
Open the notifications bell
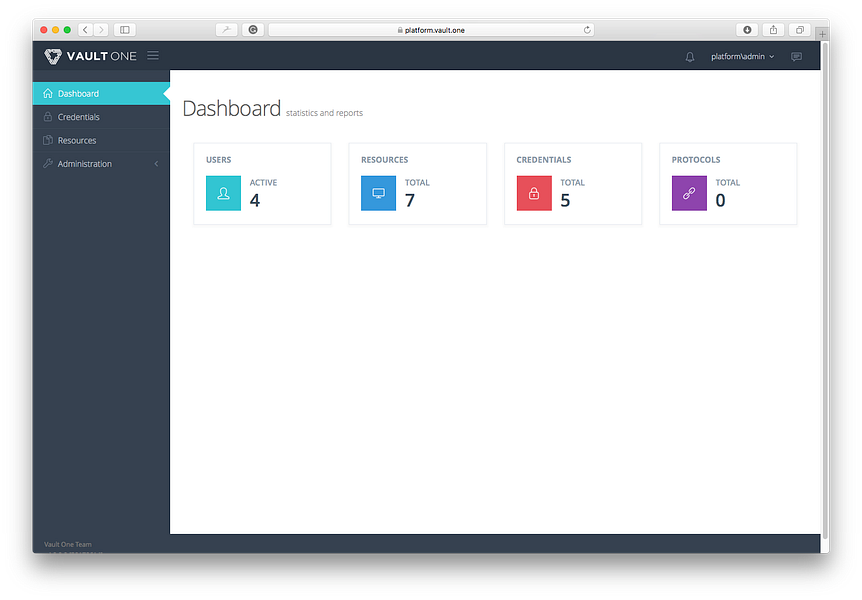[689, 57]
